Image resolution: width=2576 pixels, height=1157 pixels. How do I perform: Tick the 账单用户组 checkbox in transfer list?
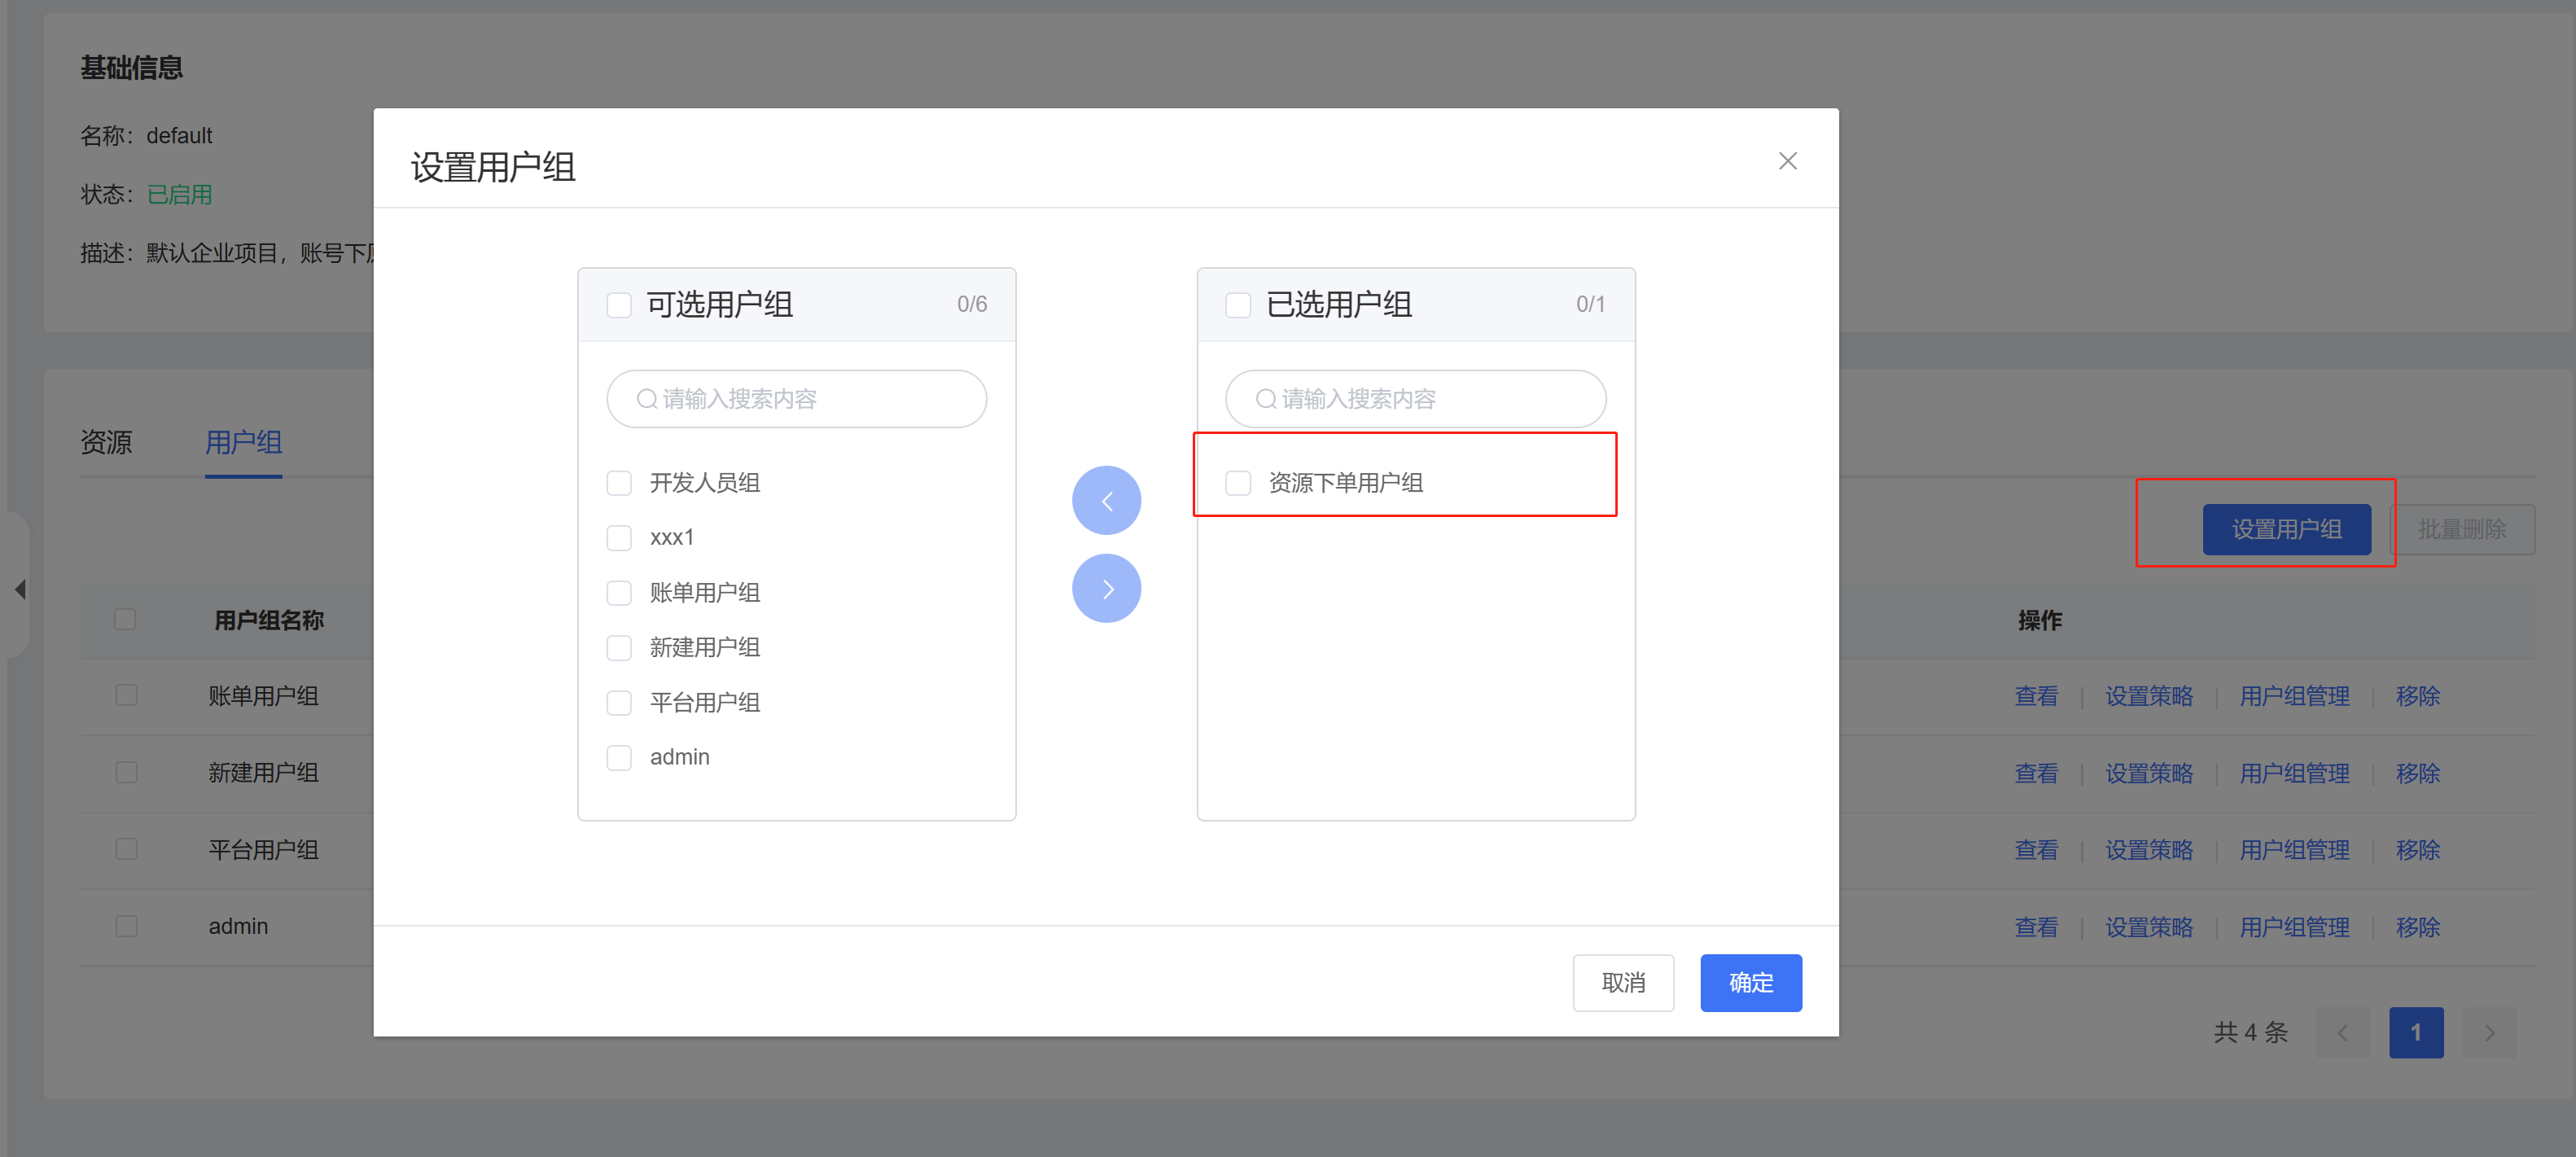point(619,593)
